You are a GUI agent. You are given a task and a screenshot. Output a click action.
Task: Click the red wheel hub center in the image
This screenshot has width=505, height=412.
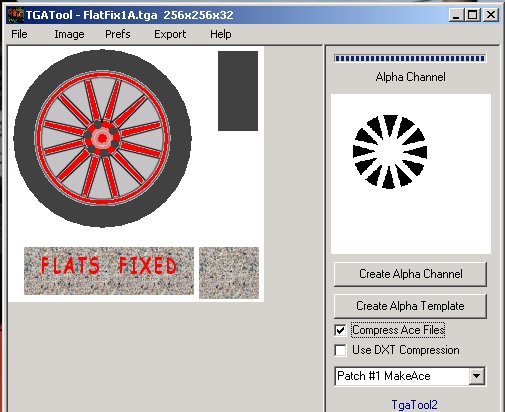point(102,138)
